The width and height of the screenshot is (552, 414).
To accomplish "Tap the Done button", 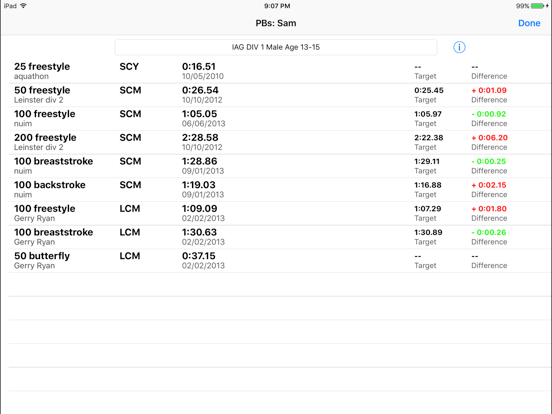I will click(529, 23).
